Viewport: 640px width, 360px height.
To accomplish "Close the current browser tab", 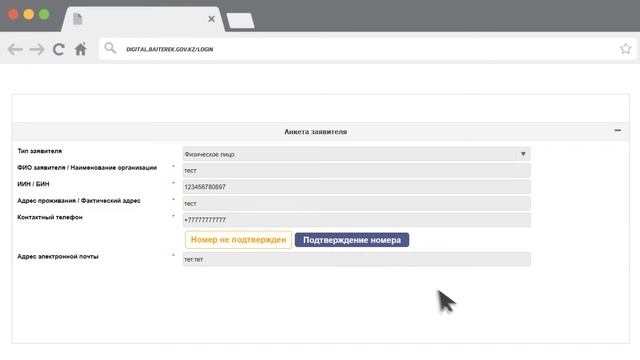I will coord(211,19).
